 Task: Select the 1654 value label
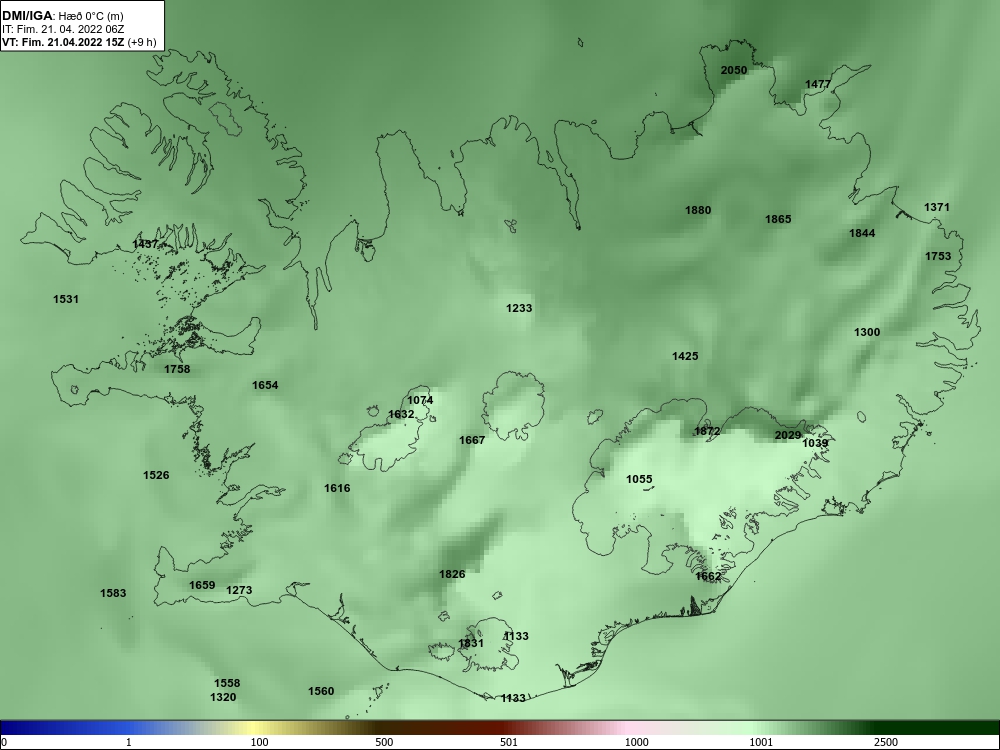coord(265,385)
